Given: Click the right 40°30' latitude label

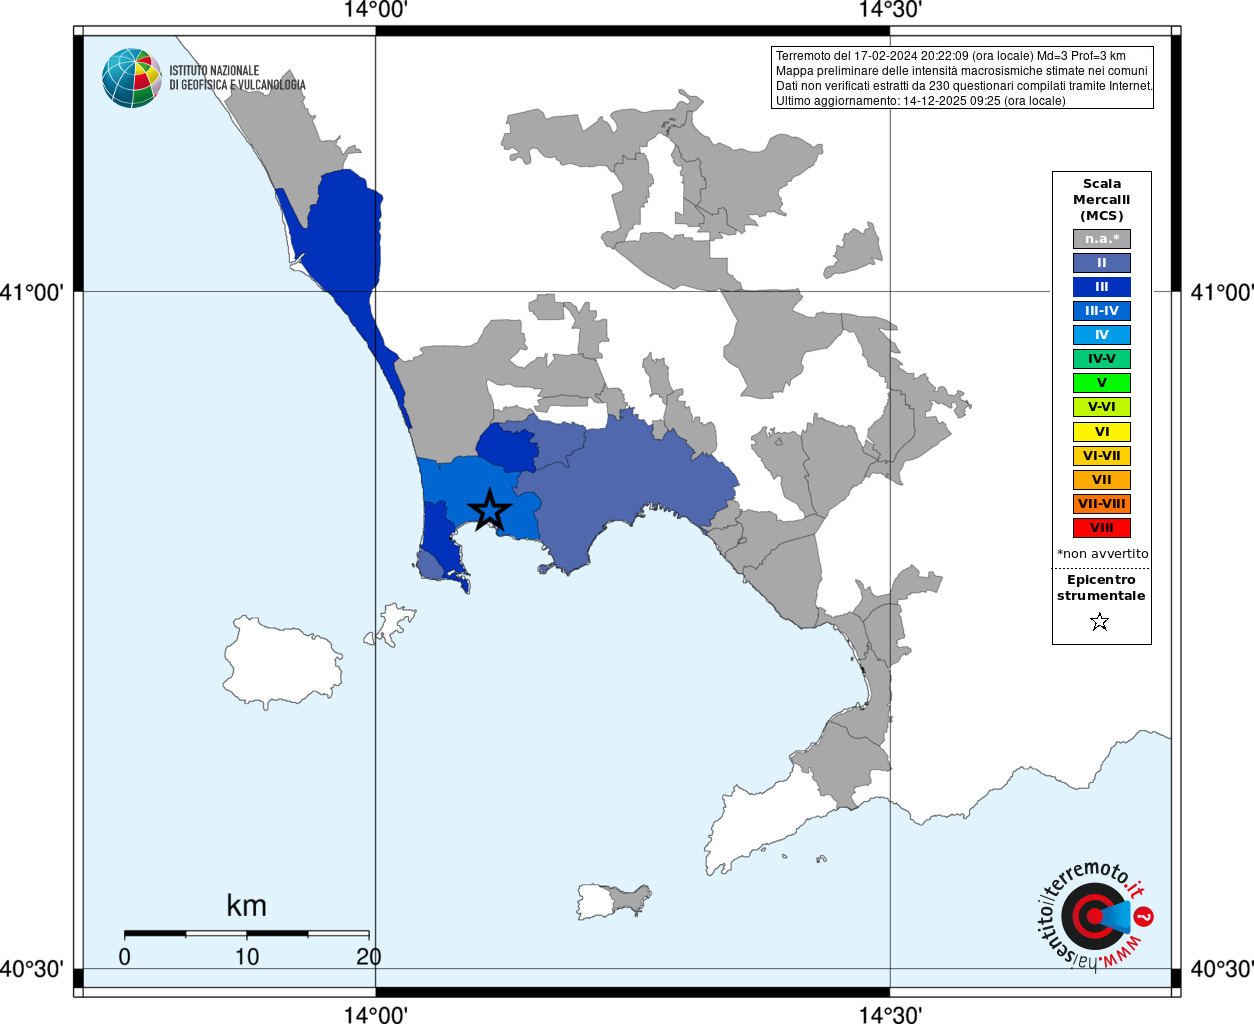Looking at the screenshot, I should click(x=1222, y=969).
